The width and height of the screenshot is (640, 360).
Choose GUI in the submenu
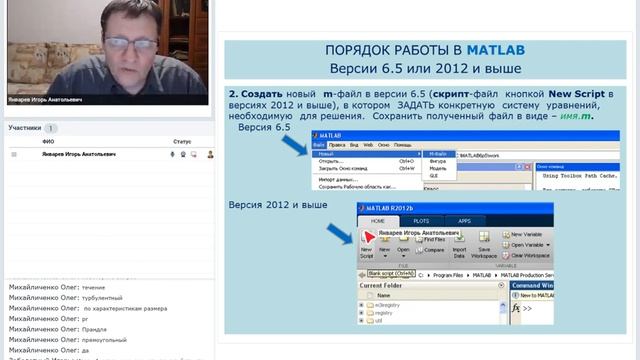tap(439, 176)
